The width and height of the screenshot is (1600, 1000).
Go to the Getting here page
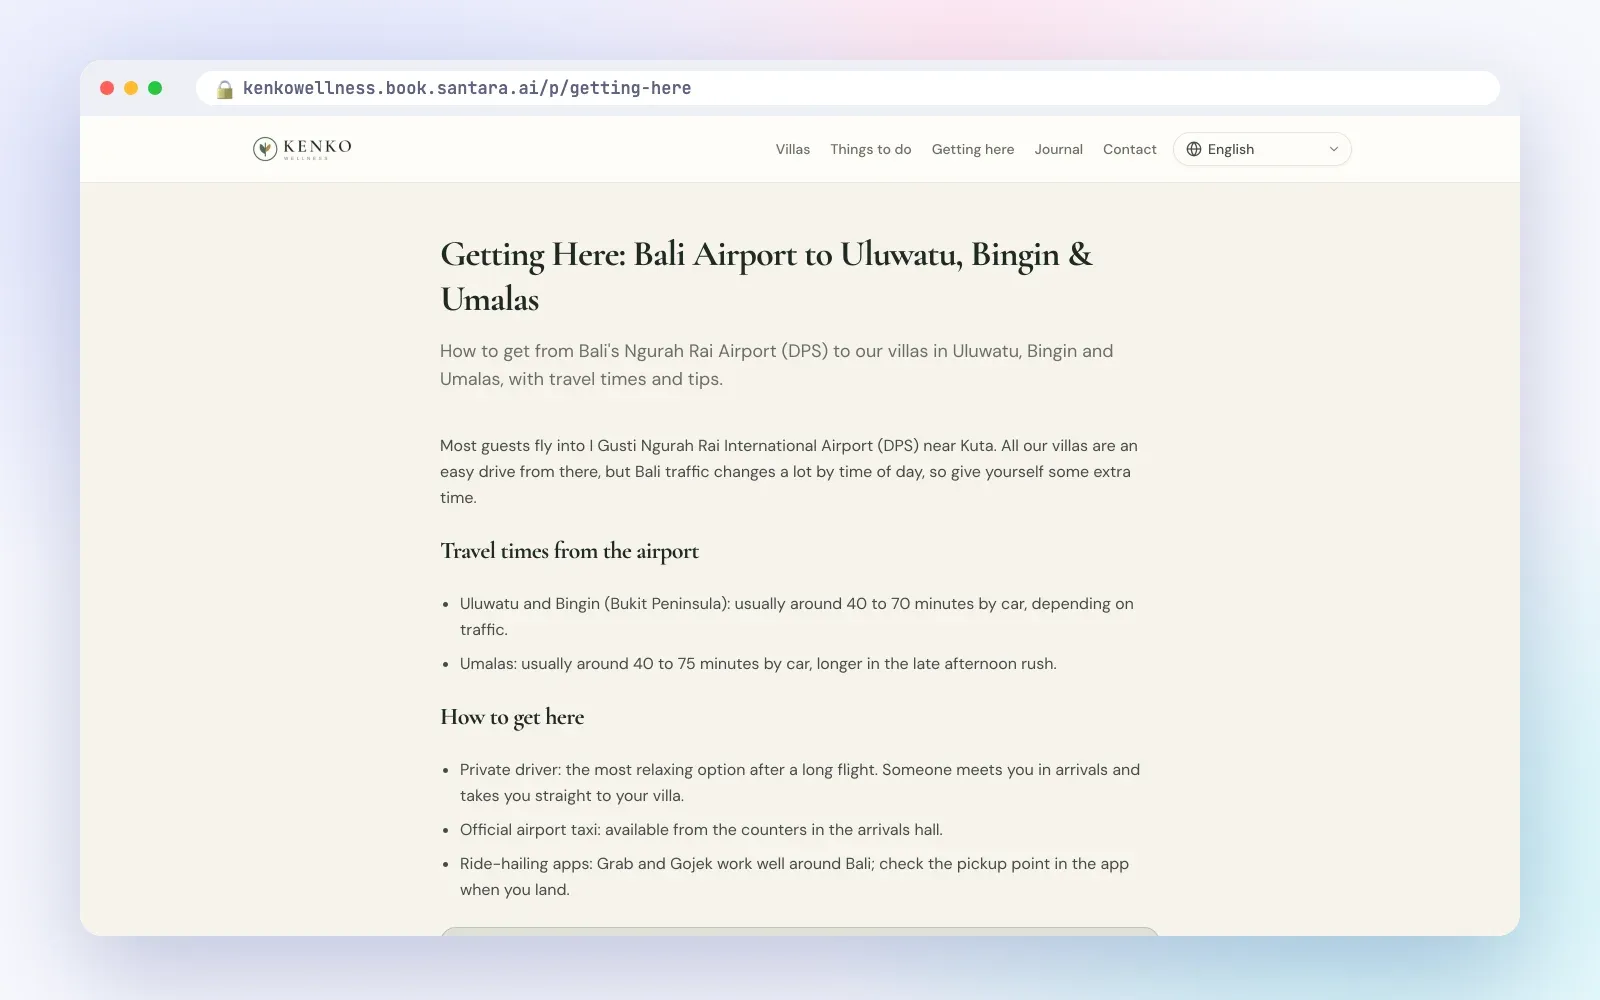973,149
